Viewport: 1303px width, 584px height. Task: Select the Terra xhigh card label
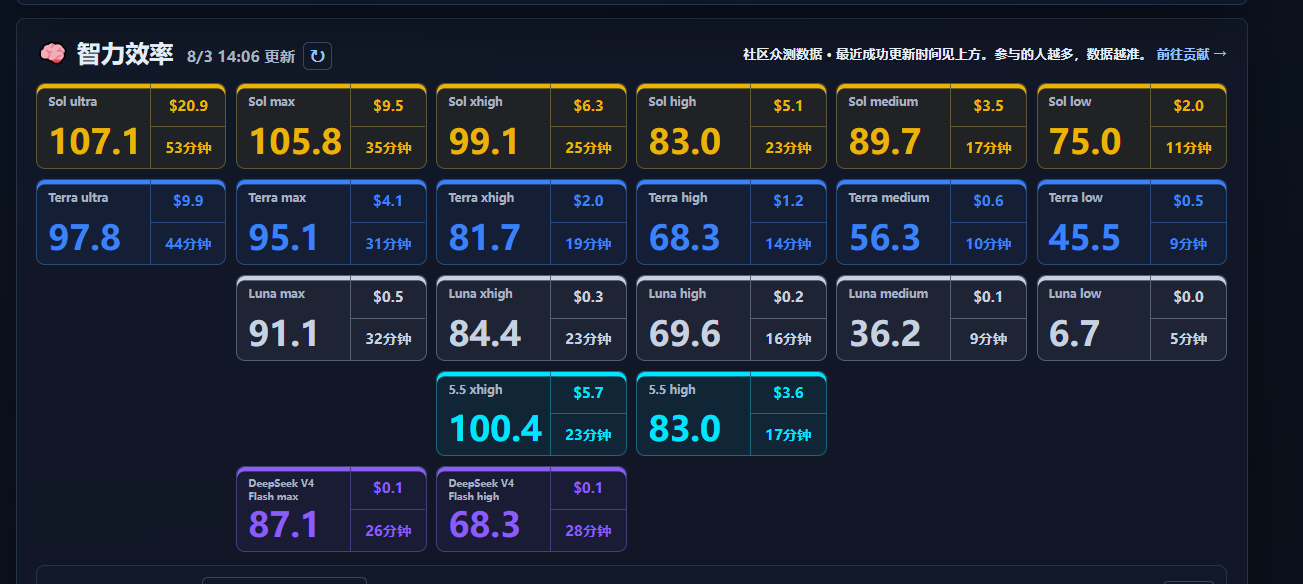pos(481,198)
